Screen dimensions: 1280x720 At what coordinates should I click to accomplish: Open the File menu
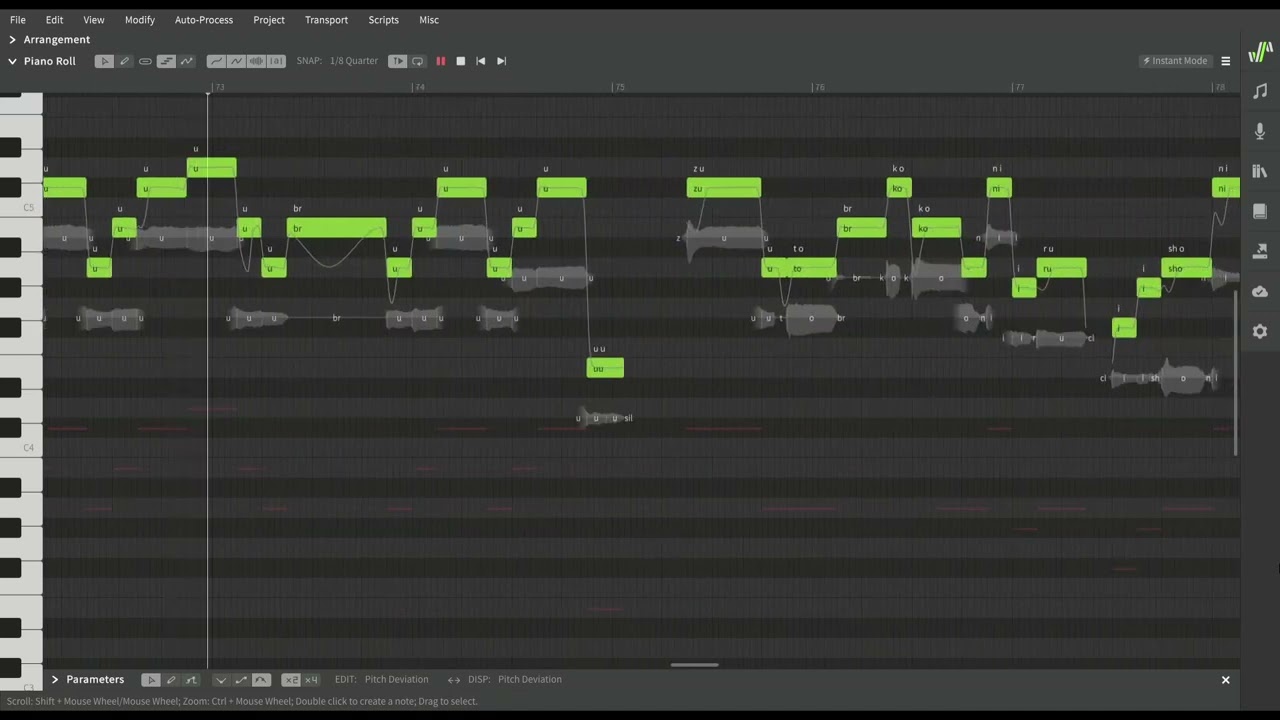point(18,20)
